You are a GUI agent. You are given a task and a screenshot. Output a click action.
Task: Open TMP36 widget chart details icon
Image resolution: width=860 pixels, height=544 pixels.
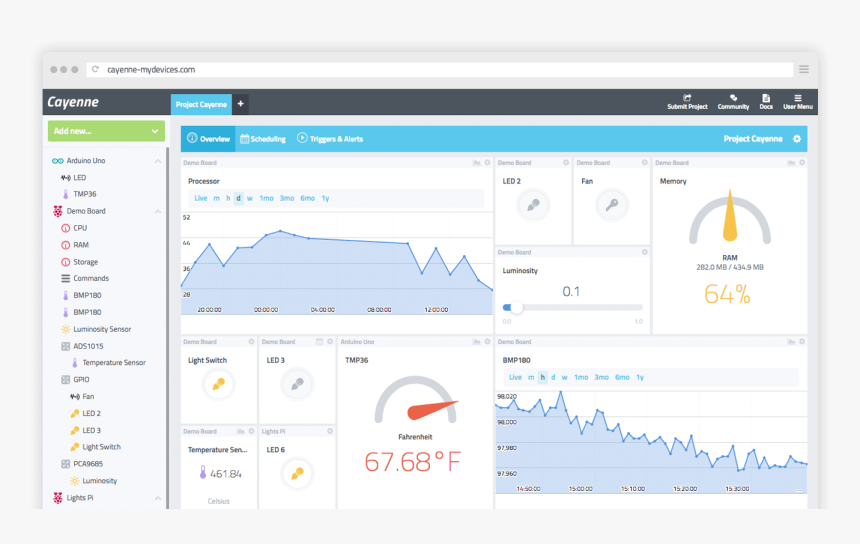click(477, 342)
